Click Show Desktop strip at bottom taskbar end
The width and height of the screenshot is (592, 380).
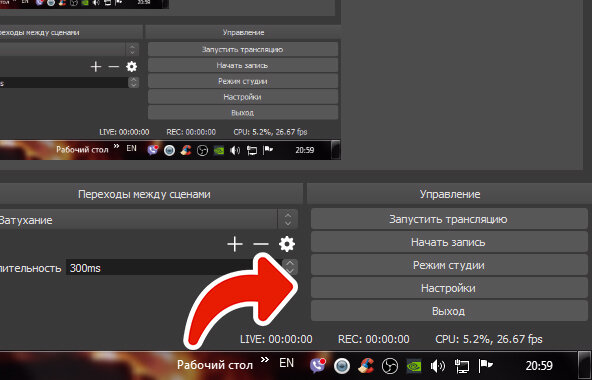tap(584, 366)
